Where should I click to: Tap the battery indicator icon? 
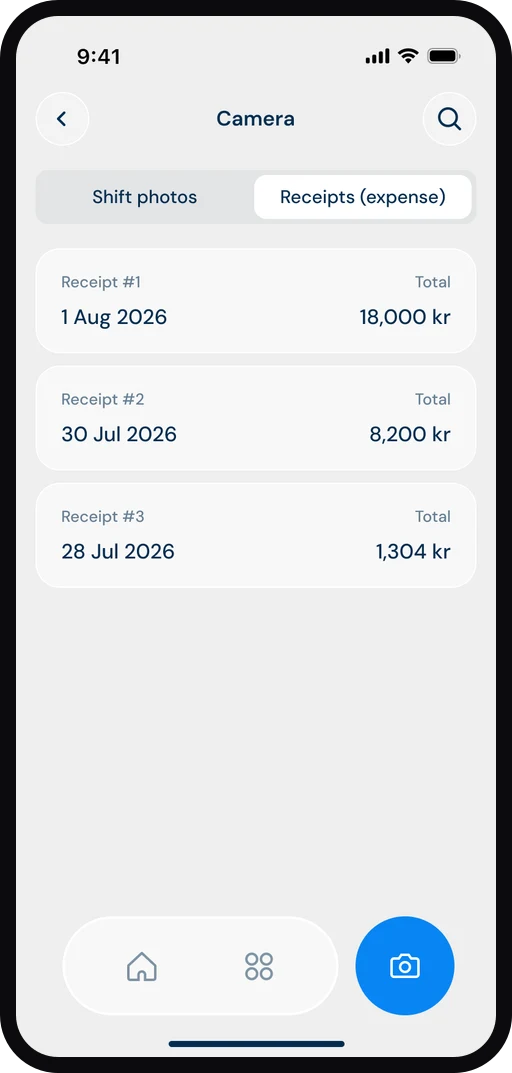pyautogui.click(x=444, y=56)
